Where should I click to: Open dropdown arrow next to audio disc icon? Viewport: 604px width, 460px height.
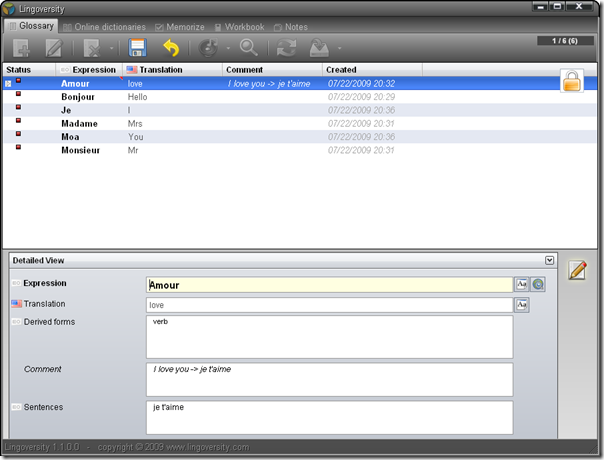point(228,49)
